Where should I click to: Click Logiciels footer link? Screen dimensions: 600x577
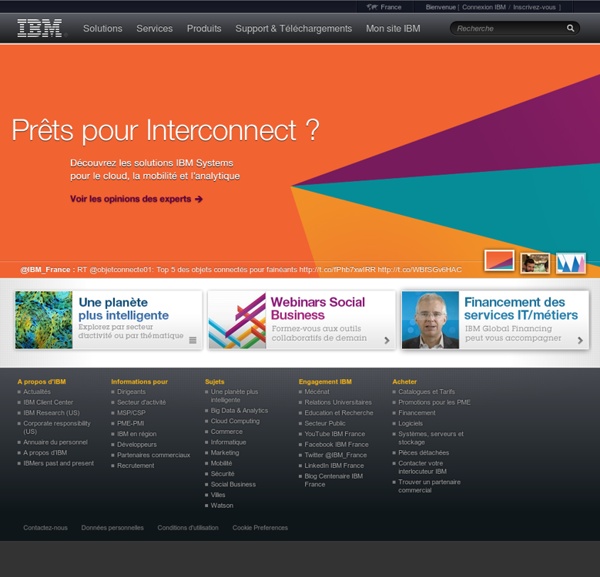pyautogui.click(x=411, y=424)
